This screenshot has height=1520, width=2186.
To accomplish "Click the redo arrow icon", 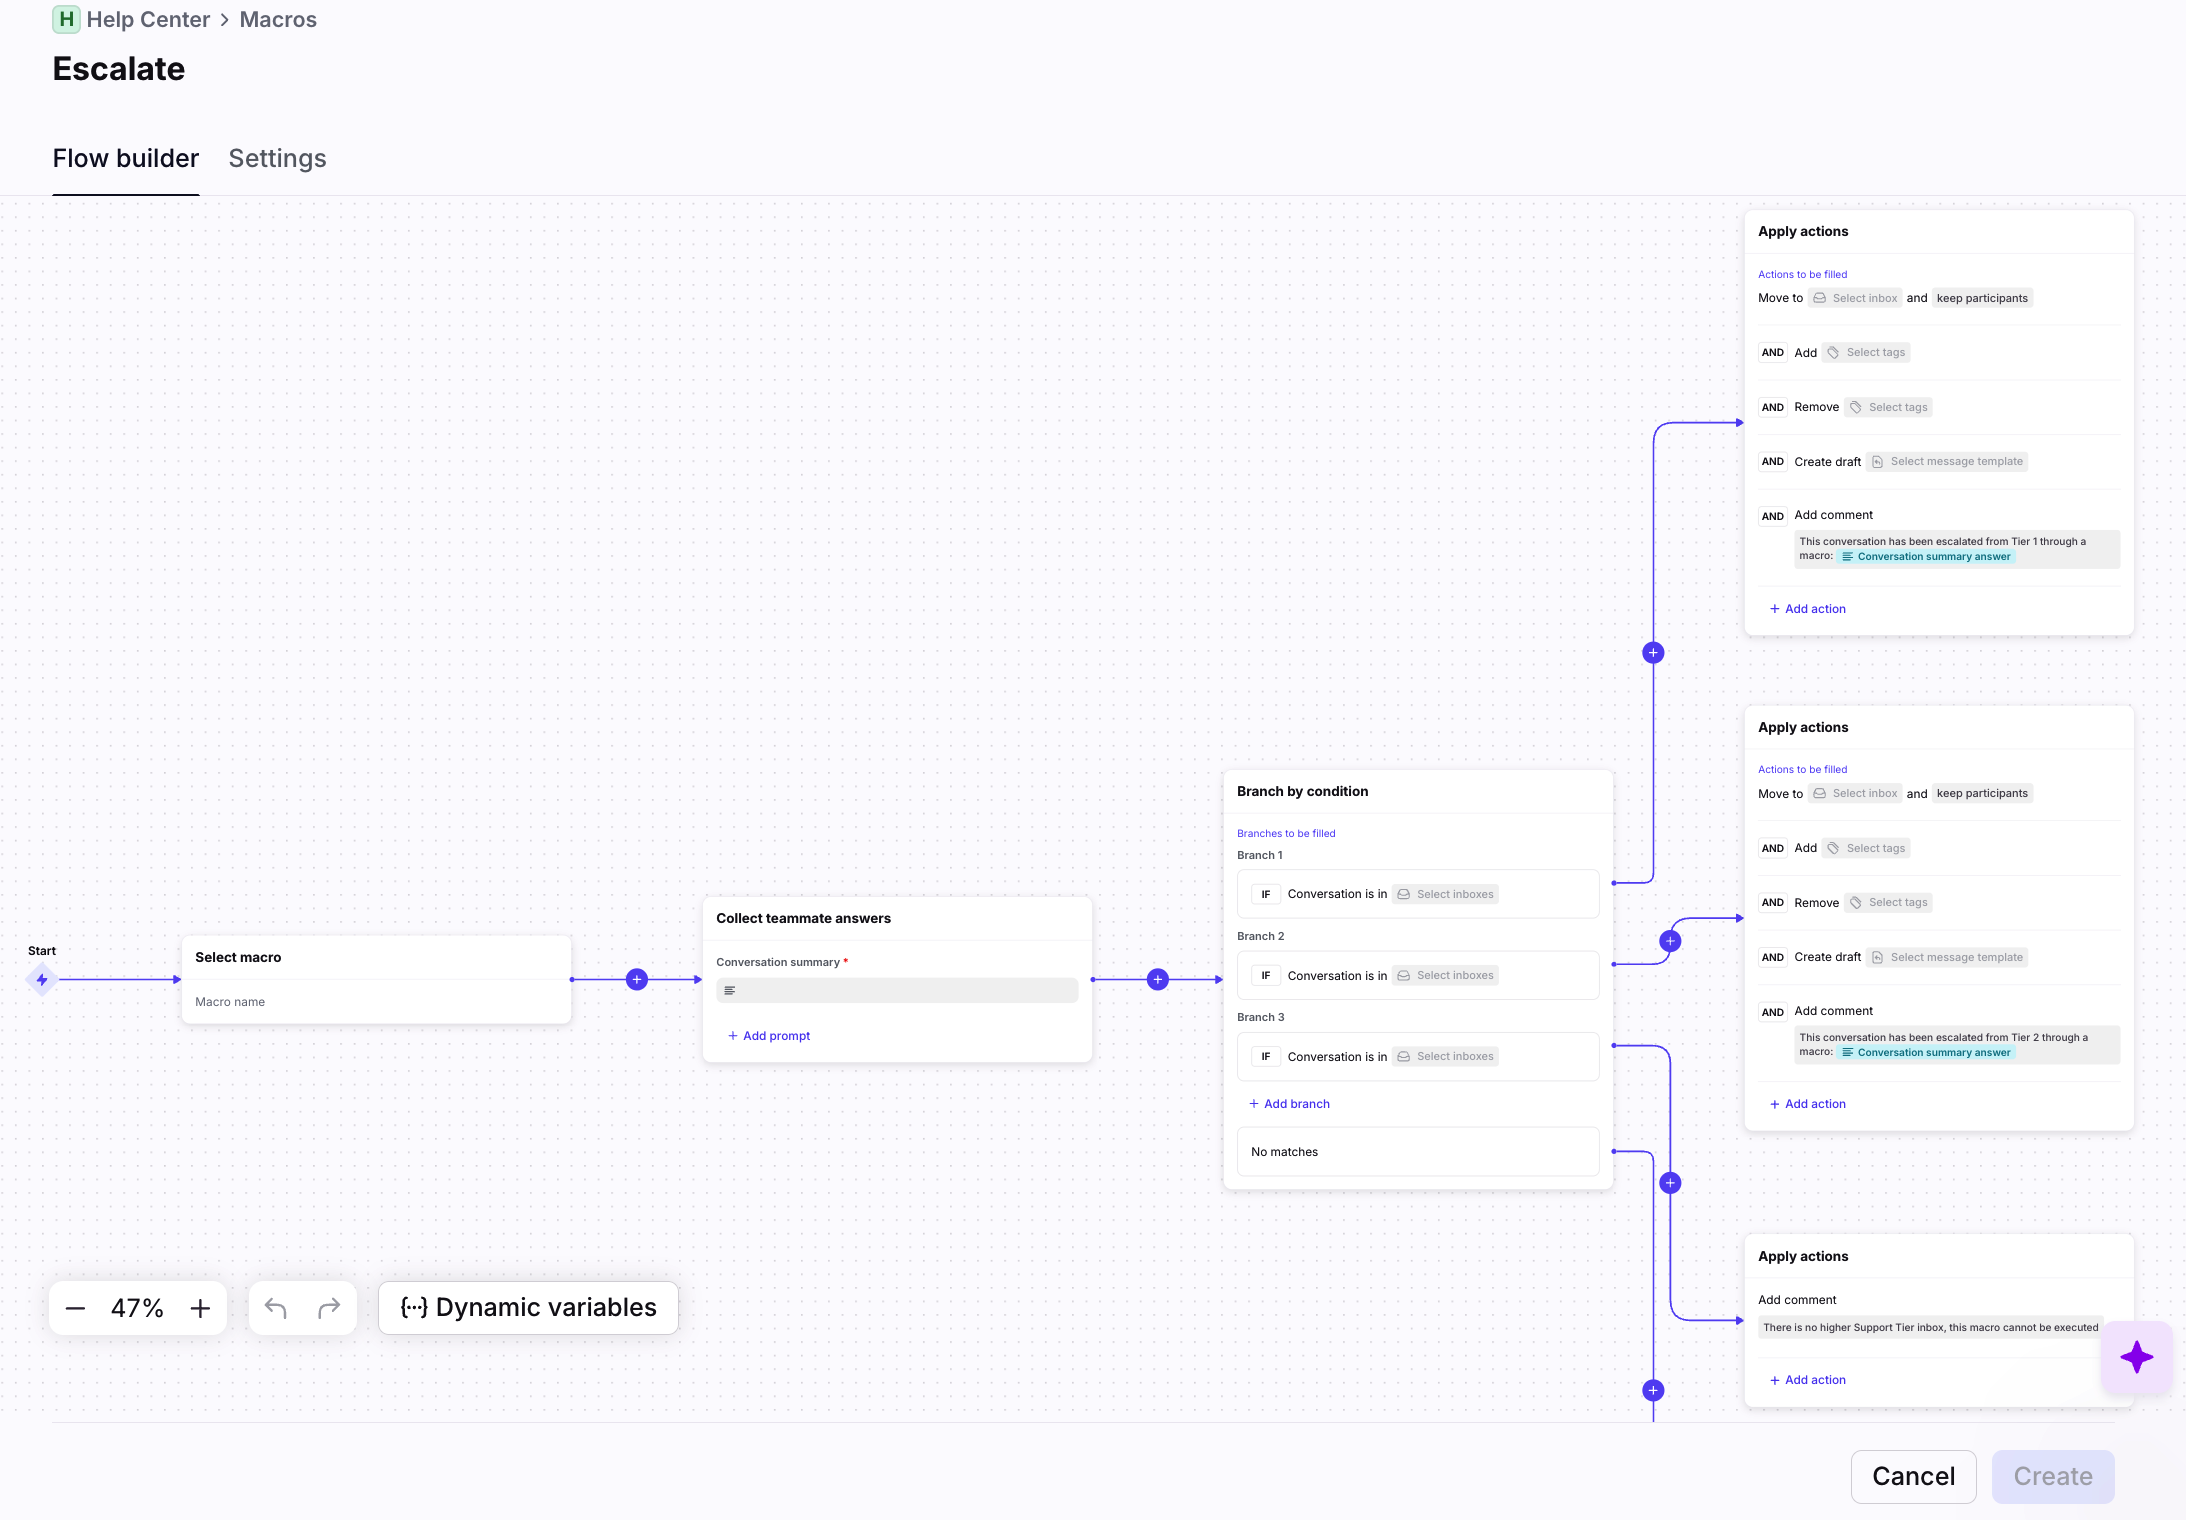I will tap(329, 1308).
